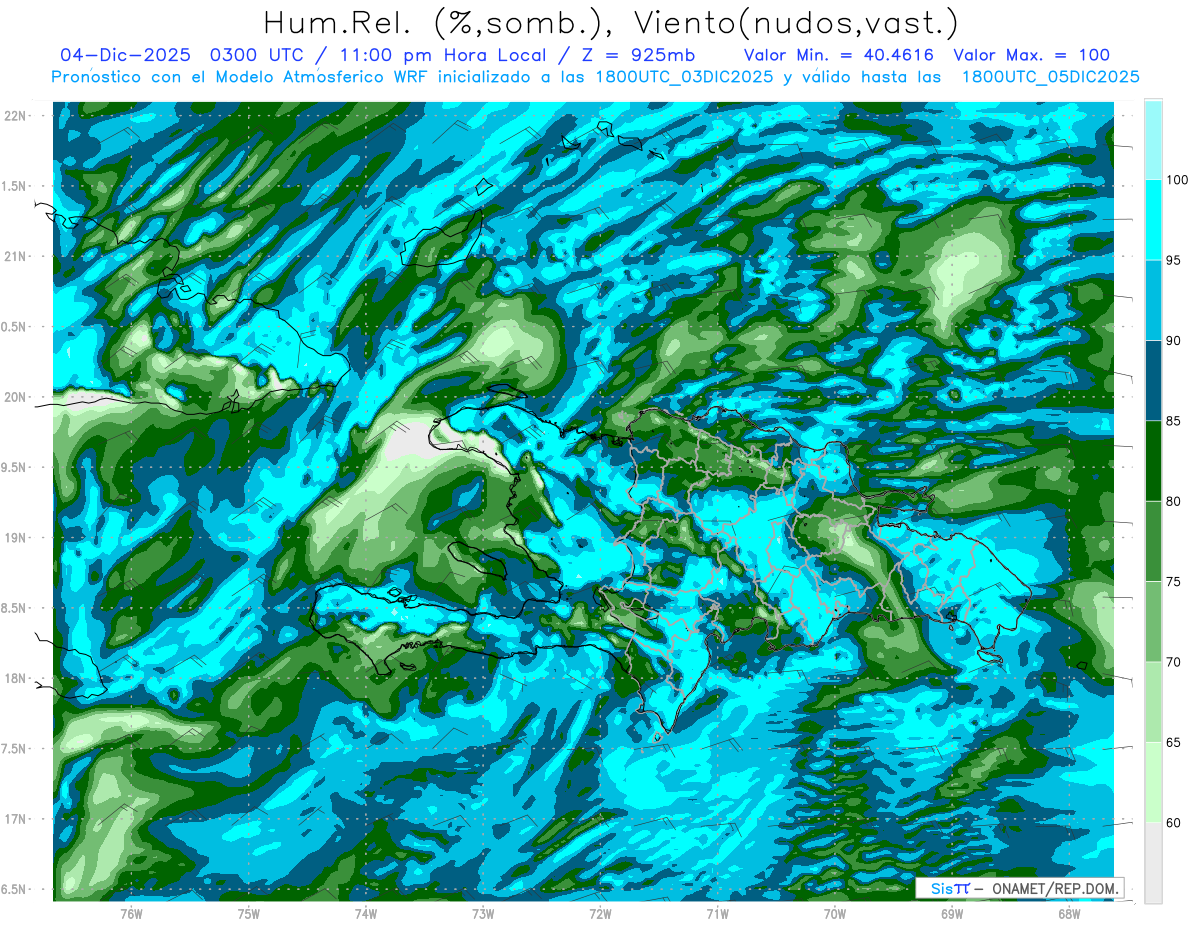The image size is (1200, 927).
Task: Click the '80' colorbar value
Action: [x=1175, y=502]
